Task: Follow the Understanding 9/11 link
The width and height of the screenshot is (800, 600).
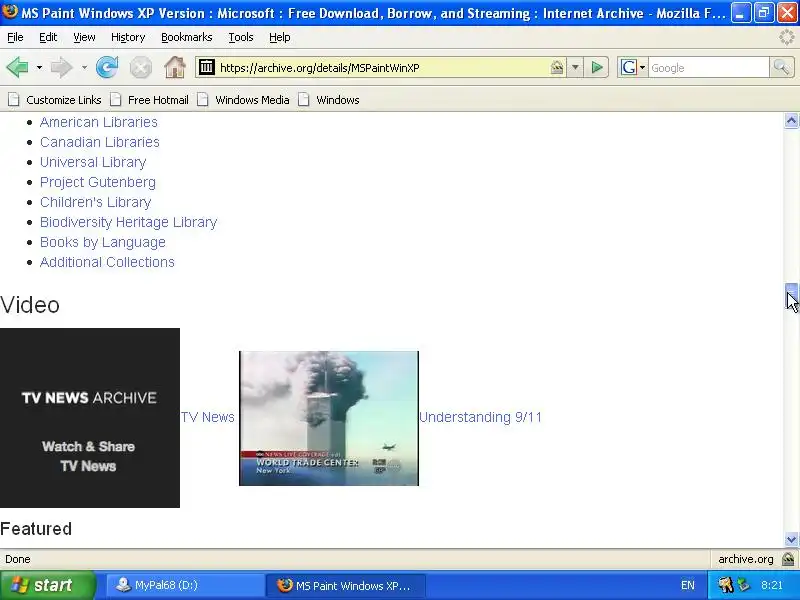Action: [480, 417]
